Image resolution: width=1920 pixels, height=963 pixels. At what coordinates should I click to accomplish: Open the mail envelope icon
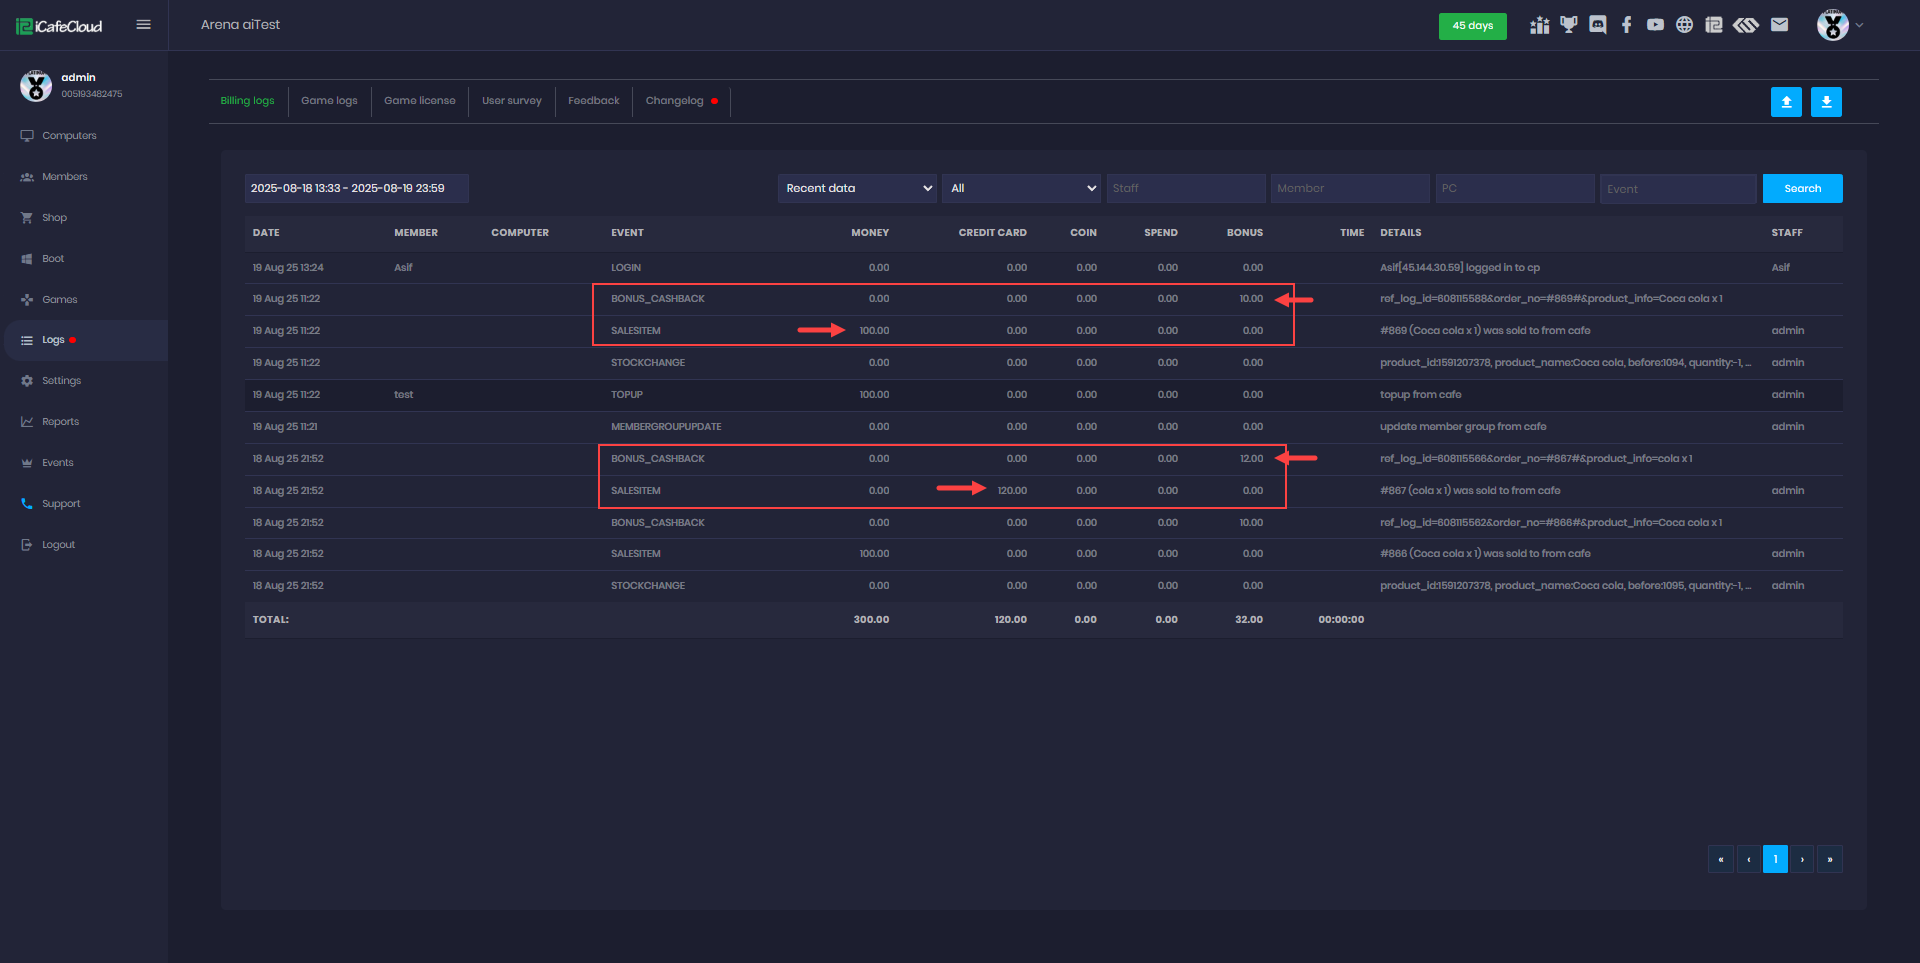tap(1779, 25)
